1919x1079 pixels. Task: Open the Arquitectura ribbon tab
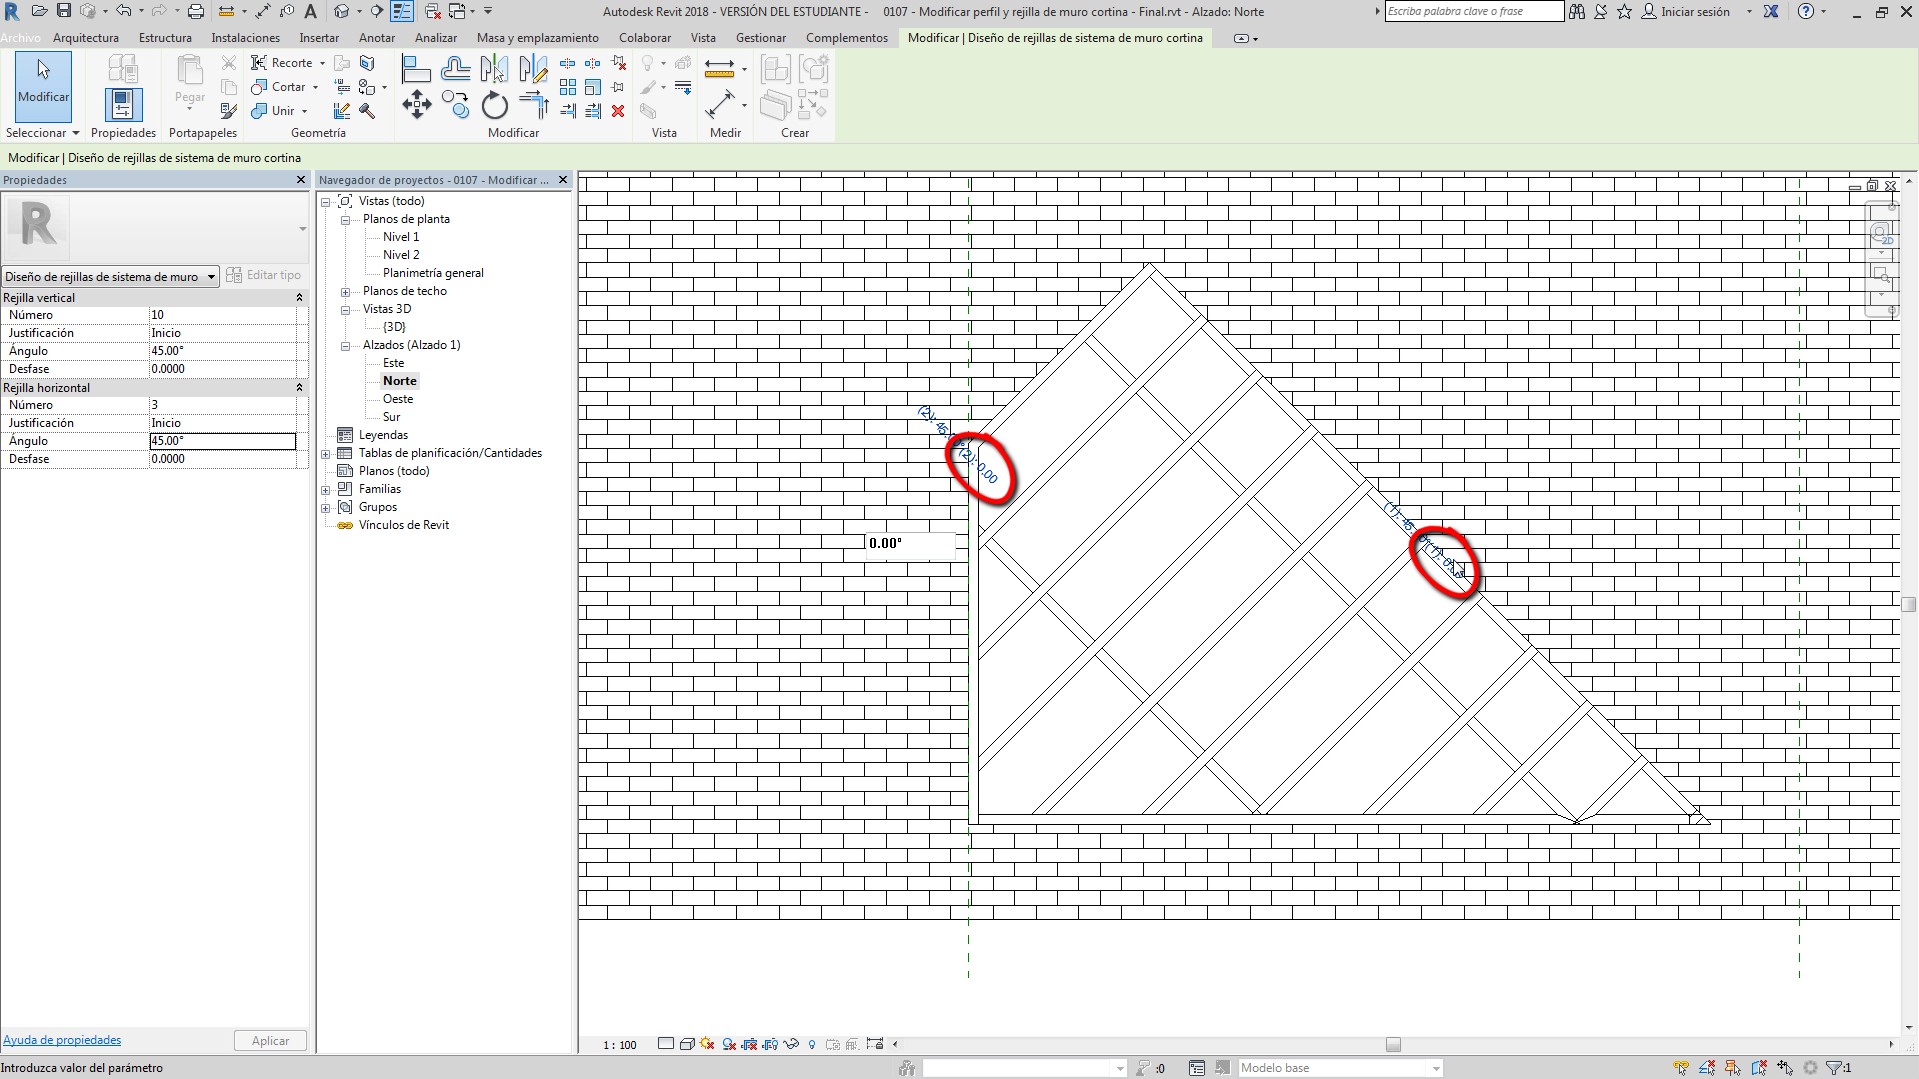(86, 38)
